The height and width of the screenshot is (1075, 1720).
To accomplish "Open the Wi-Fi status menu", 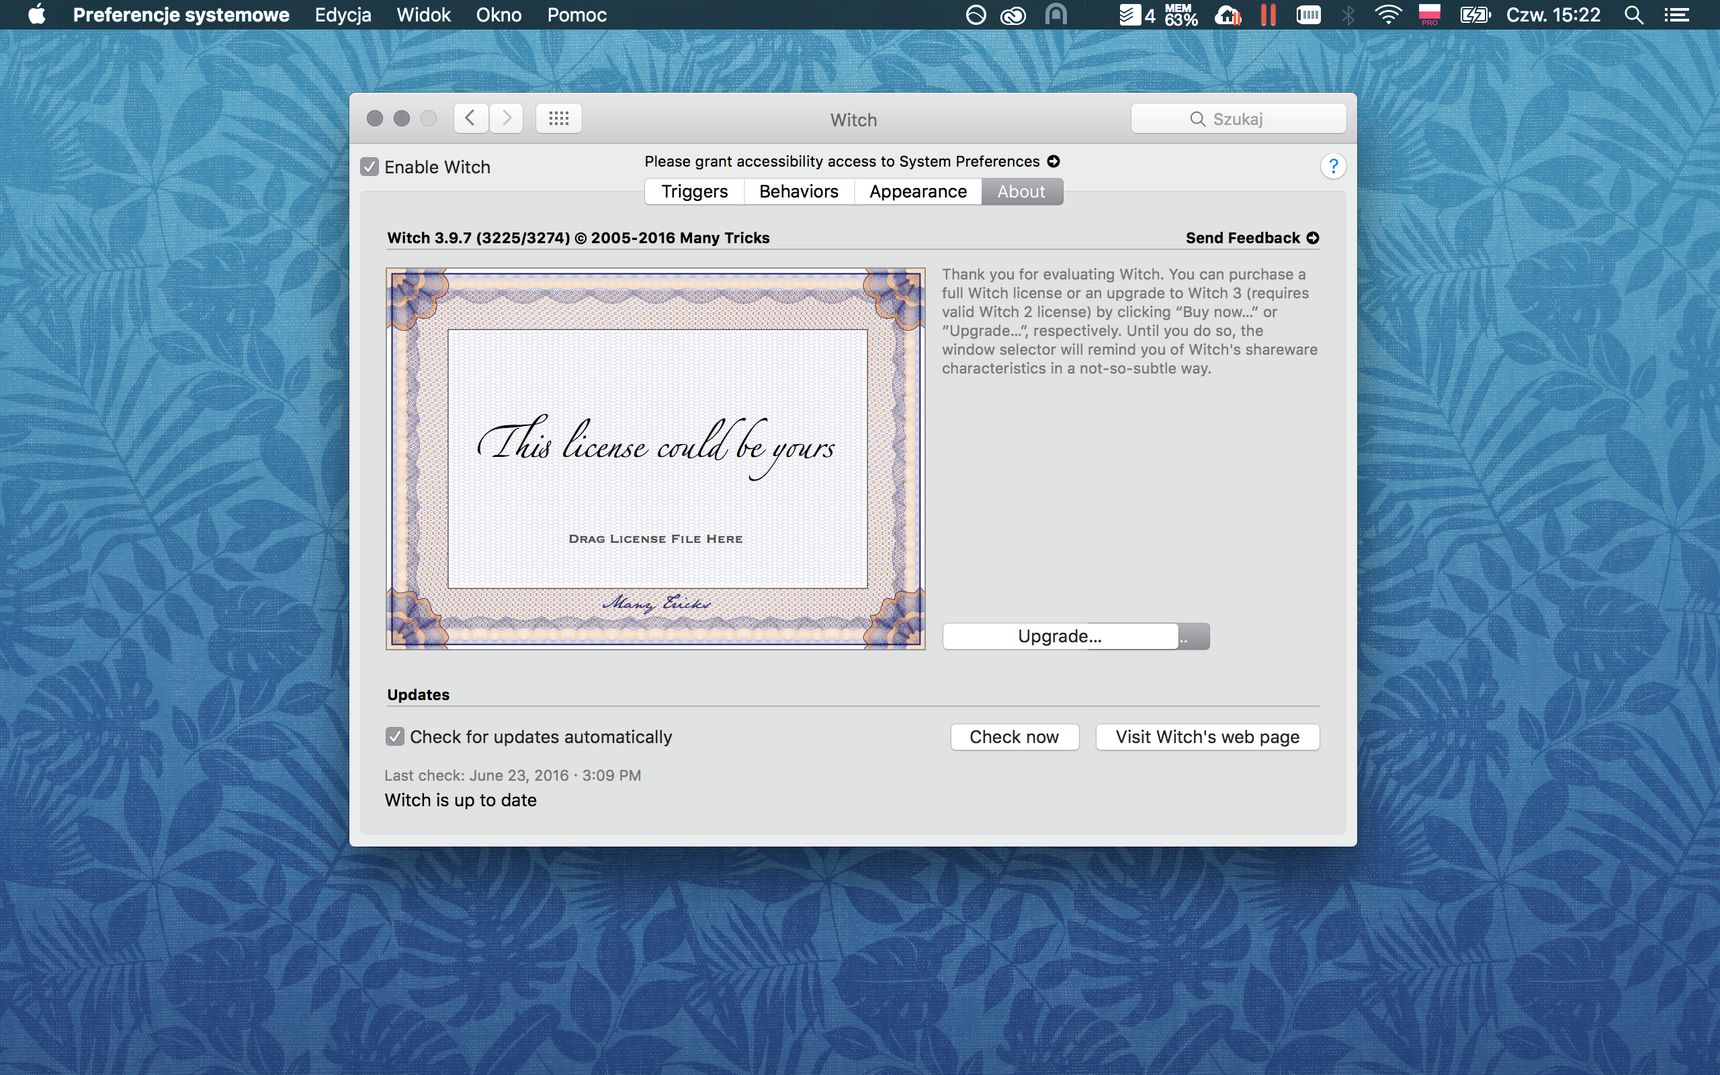I will 1388,15.
